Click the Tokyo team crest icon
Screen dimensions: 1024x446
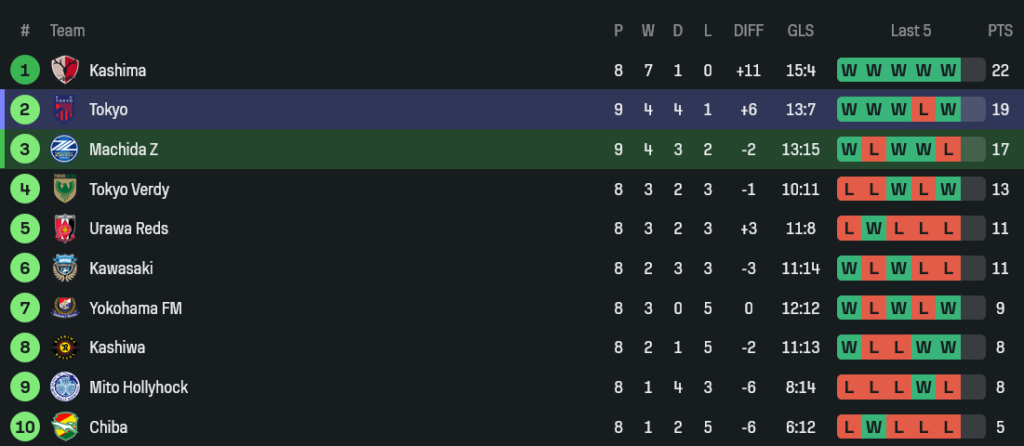[65, 110]
